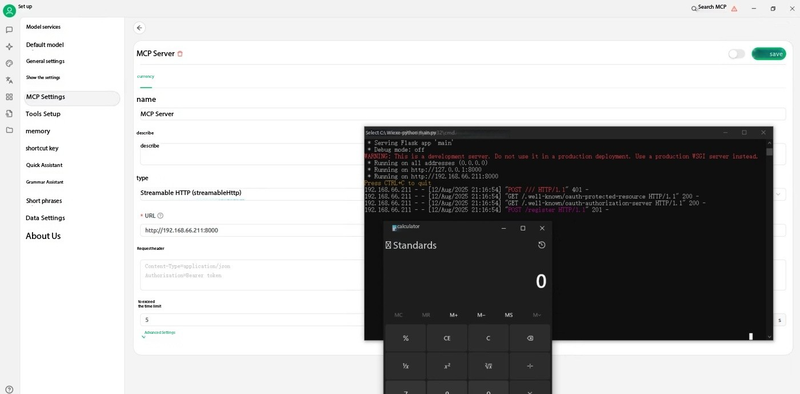The image size is (800, 394).
Task: Click the sparkle agents icon in sidebar
Action: pos(9,46)
